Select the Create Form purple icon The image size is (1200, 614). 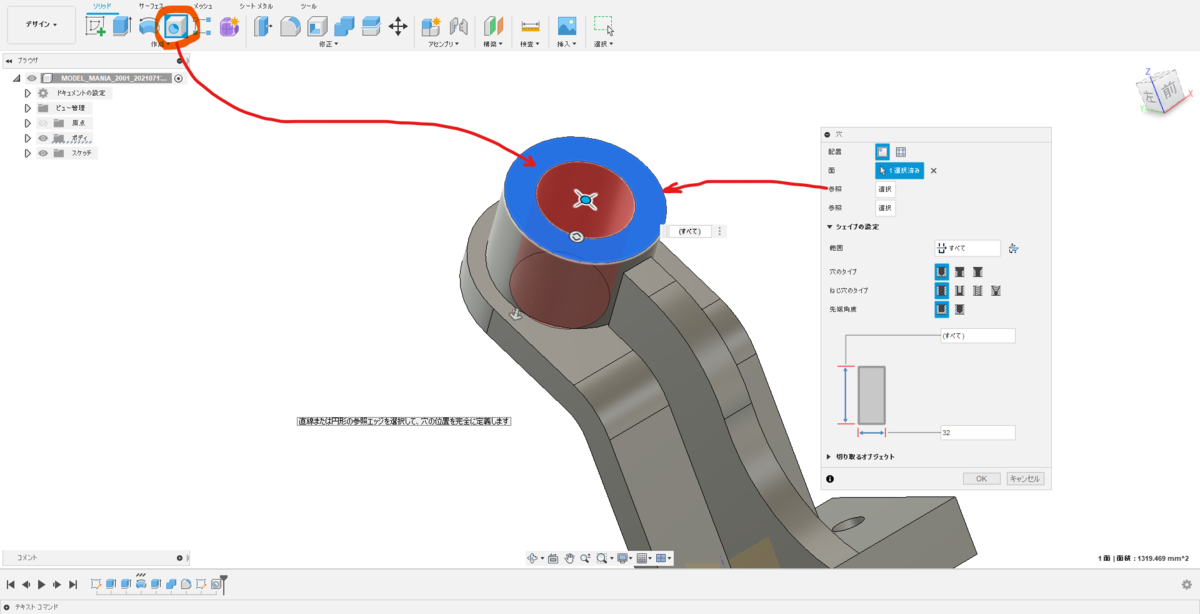click(229, 27)
